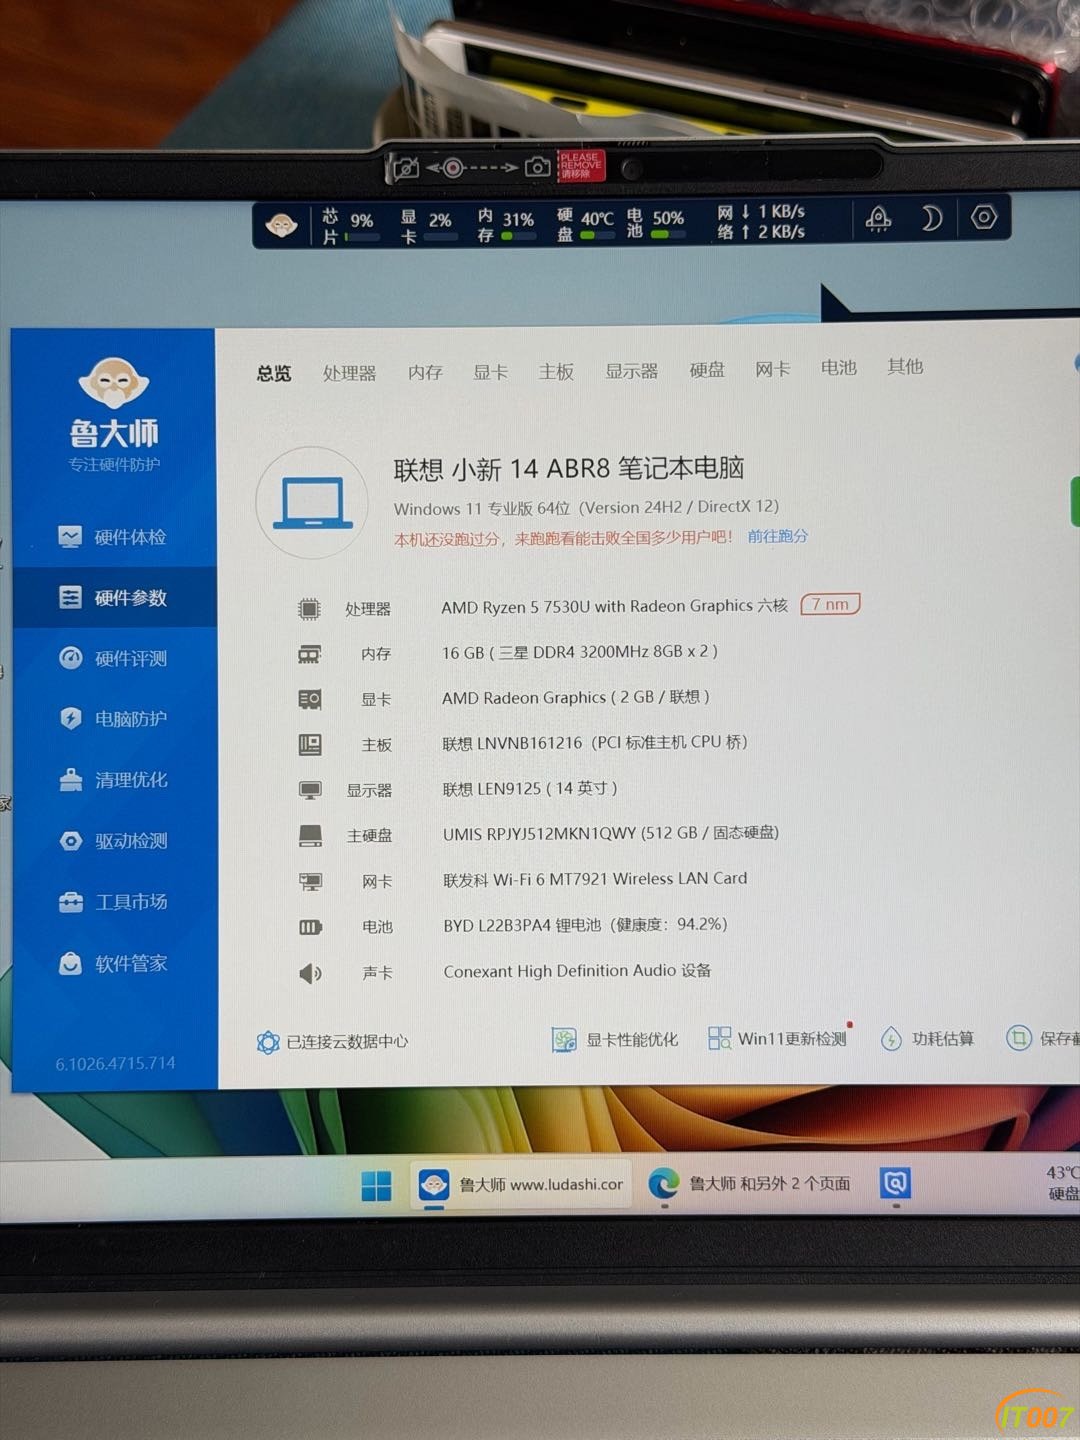The image size is (1080, 1440).
Task: Open the Edge browser taskbar item
Action: pyautogui.click(x=750, y=1184)
